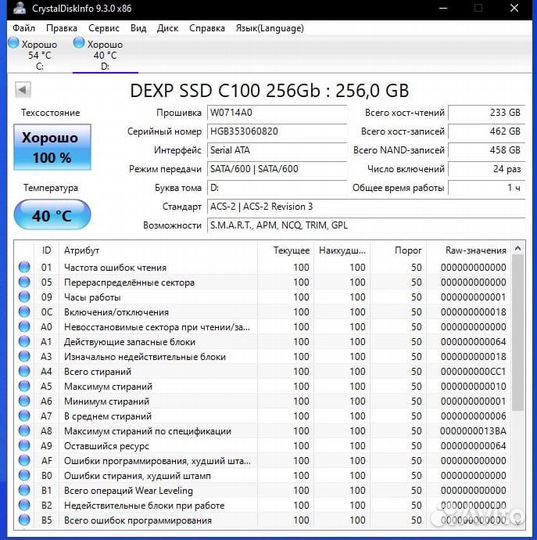The image size is (537, 540).
Task: Click the Прошивка field W0714A0
Action: (277, 113)
